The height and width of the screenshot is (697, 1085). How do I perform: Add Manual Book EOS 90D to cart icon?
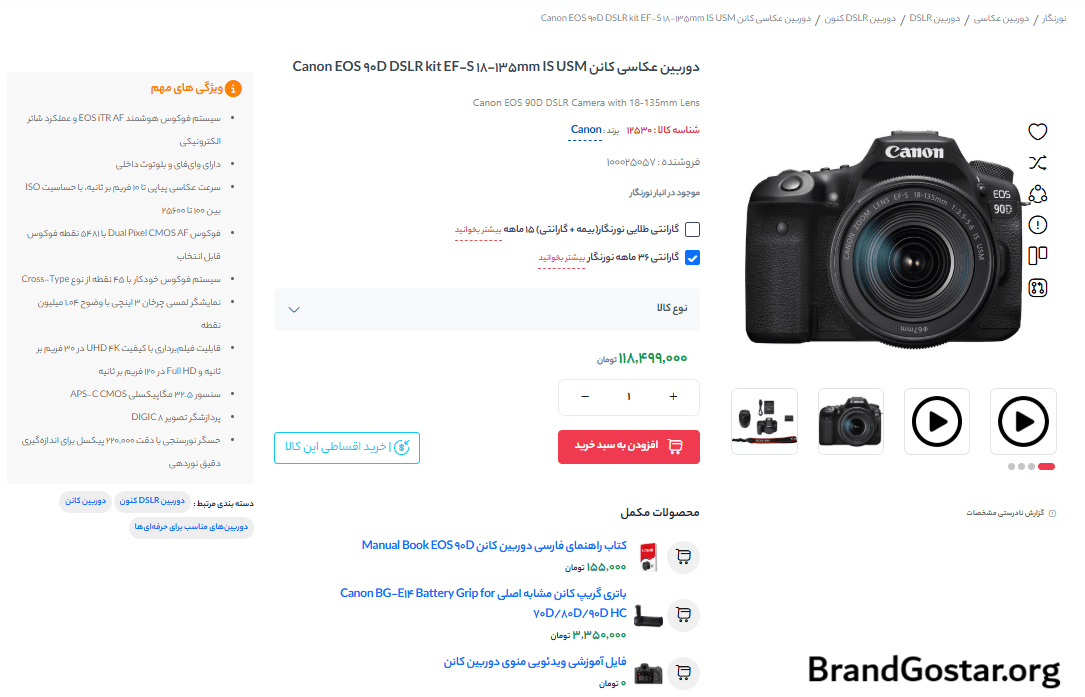684,556
